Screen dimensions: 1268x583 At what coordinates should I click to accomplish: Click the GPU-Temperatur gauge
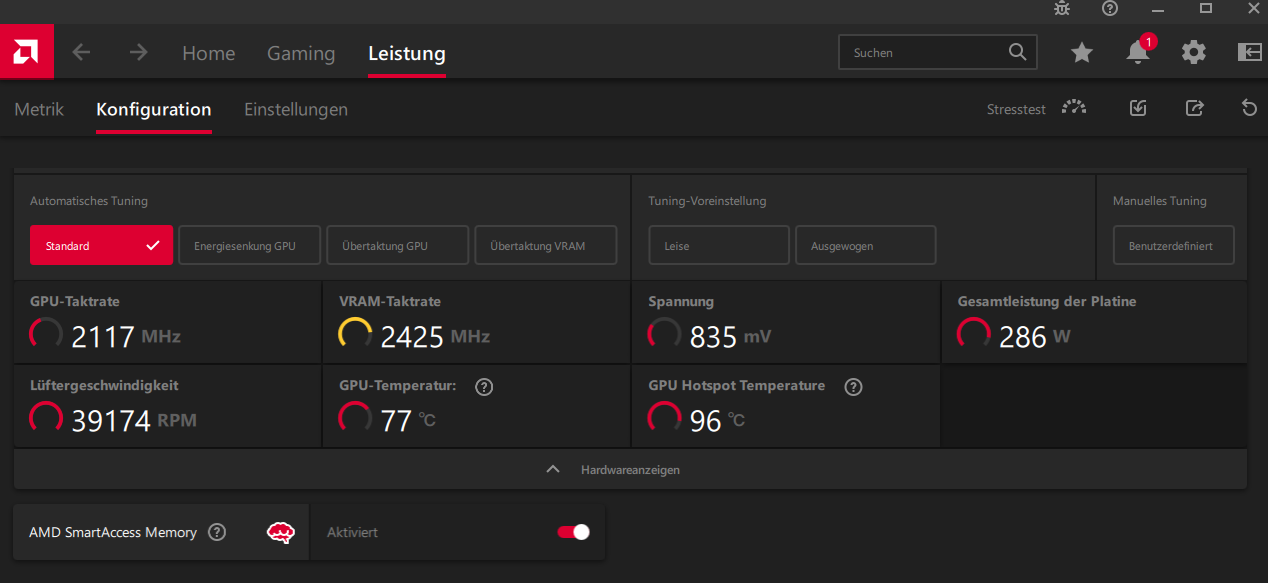point(355,418)
